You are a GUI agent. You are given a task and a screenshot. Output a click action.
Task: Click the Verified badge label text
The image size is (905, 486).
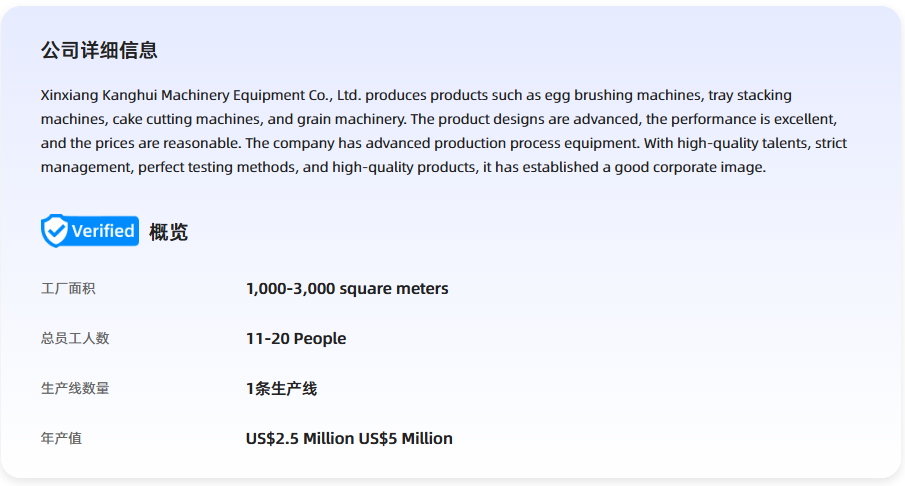click(103, 231)
